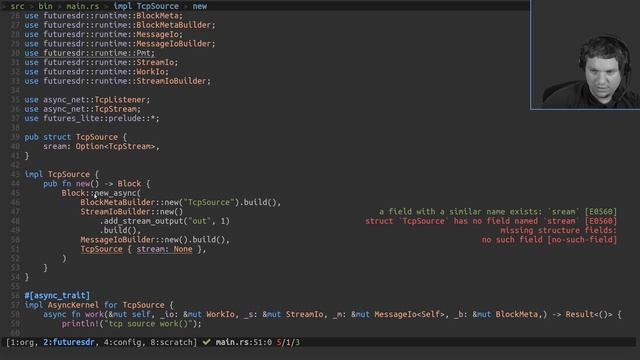
Task: Select the 4:config workspace in status bar
Action: point(122,342)
